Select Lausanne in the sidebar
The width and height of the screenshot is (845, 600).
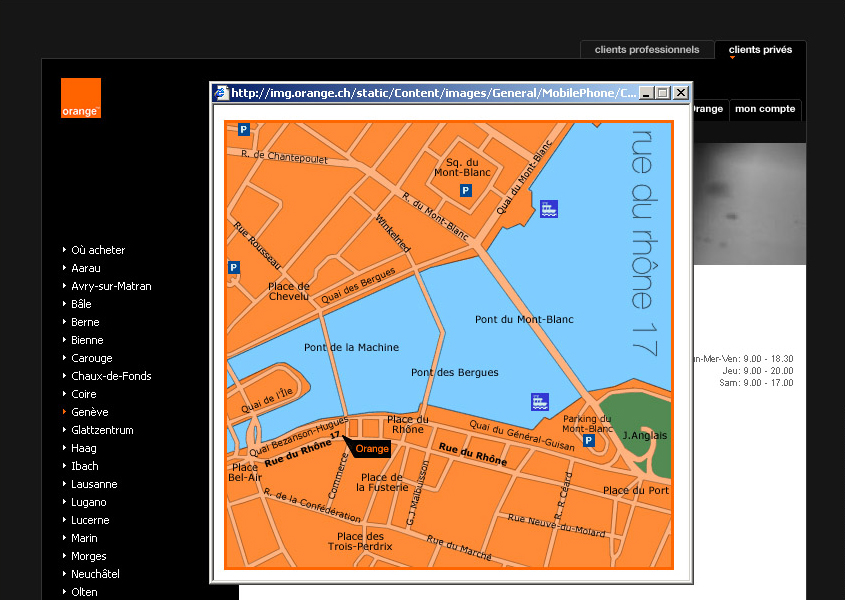tap(94, 484)
